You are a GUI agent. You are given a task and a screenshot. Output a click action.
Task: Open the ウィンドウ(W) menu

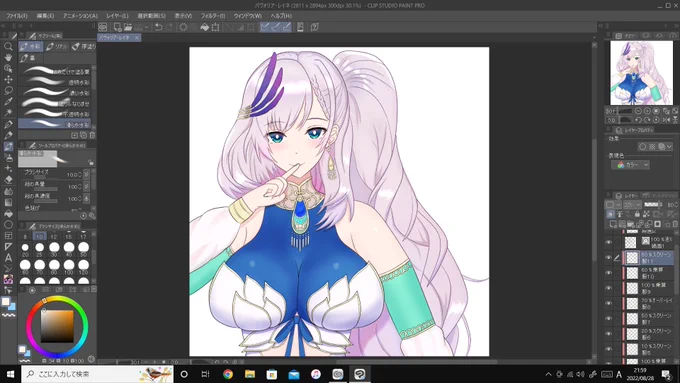point(247,16)
